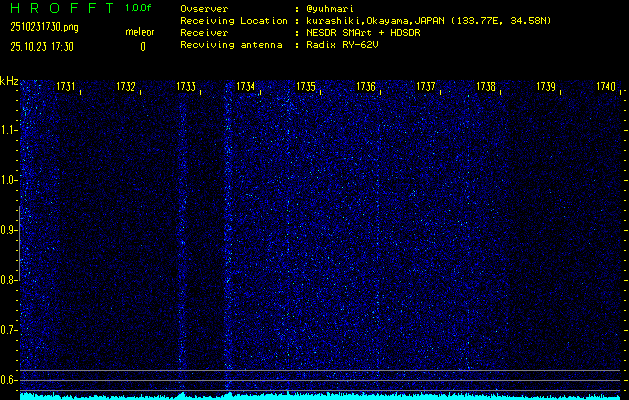Click the 1.1 frequency axis label
The width and height of the screenshot is (629, 400).
click(x=8, y=130)
